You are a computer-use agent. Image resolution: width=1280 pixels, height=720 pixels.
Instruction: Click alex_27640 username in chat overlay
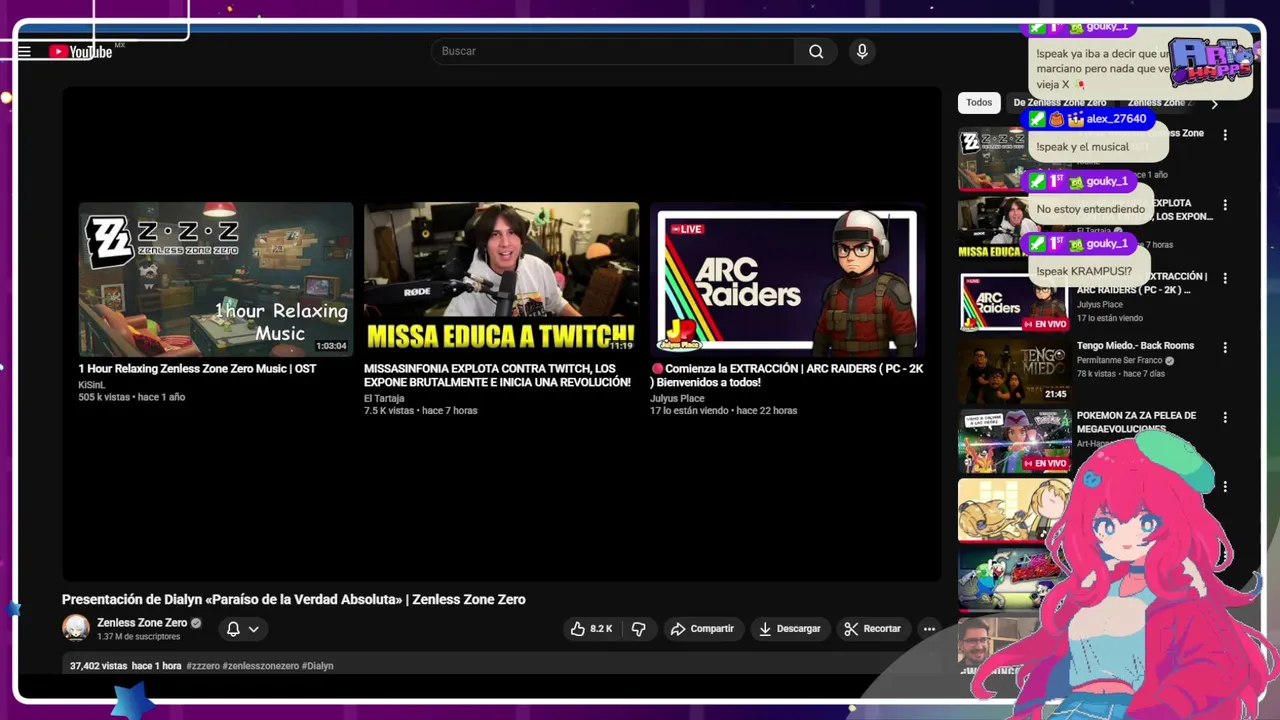pos(1116,119)
